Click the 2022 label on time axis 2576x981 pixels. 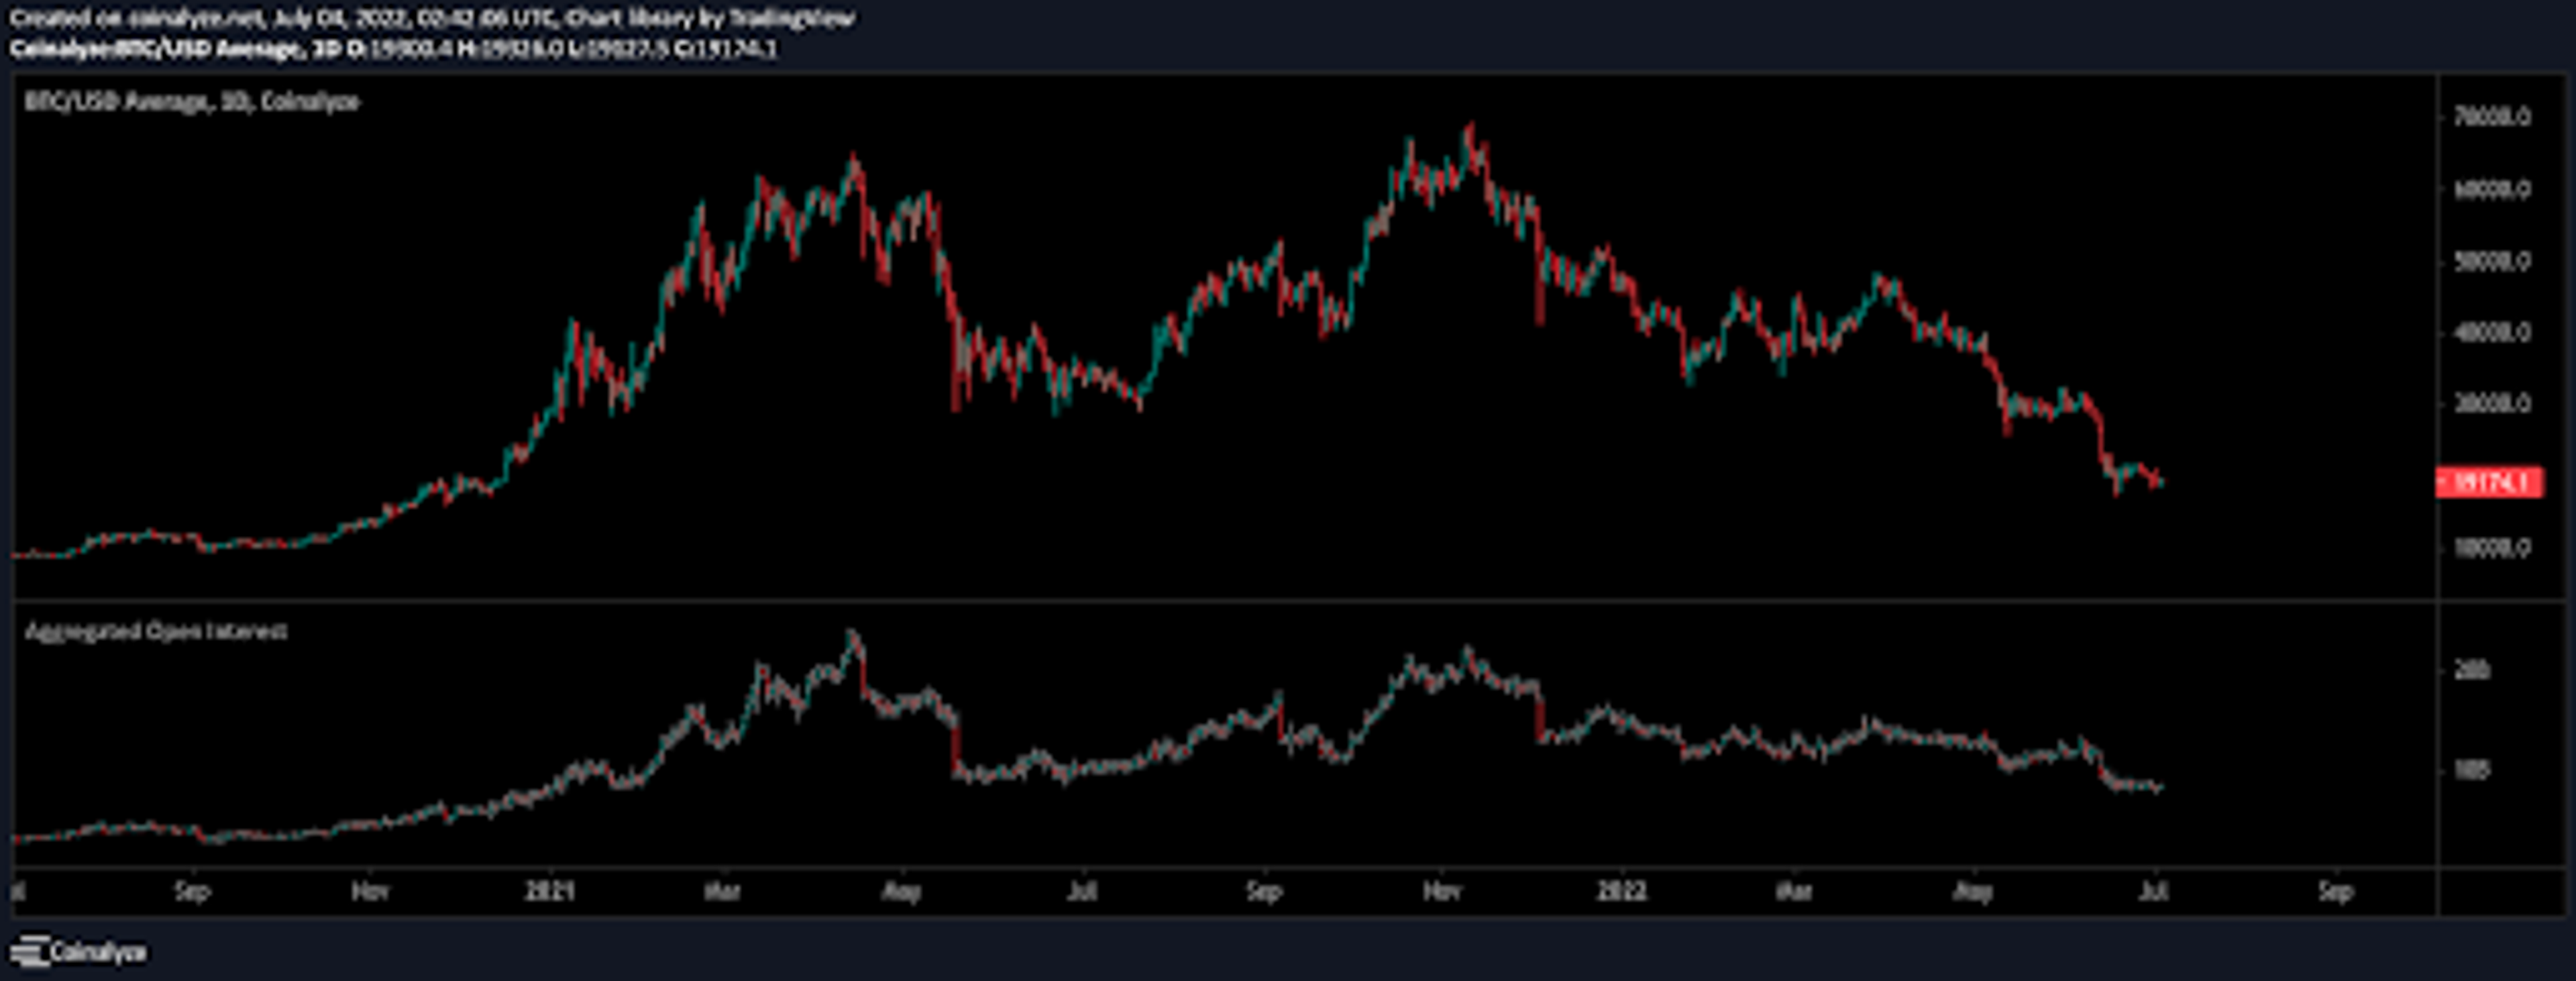pos(1621,891)
